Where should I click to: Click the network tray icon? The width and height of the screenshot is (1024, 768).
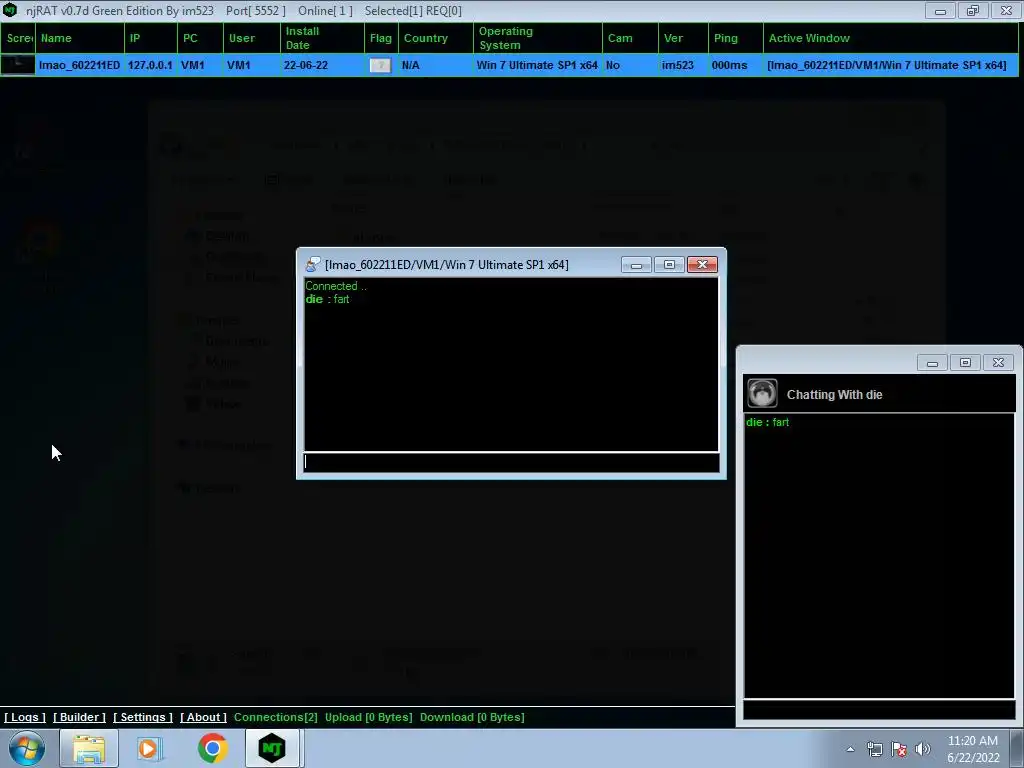(874, 749)
